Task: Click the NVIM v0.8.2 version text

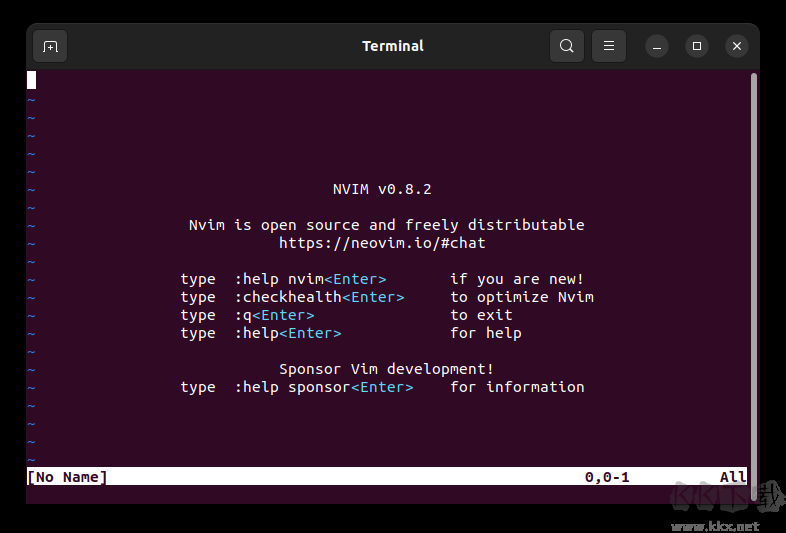Action: [x=382, y=189]
